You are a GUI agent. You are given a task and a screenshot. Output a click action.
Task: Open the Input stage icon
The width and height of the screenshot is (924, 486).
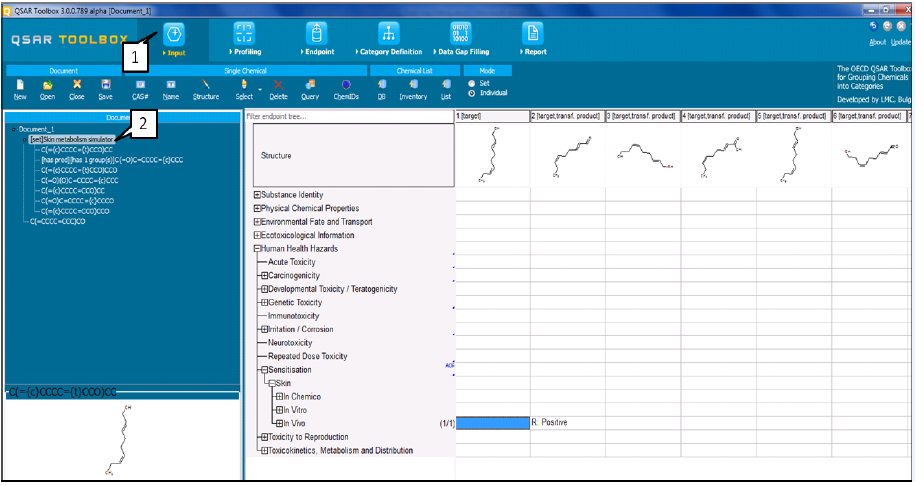pyautogui.click(x=174, y=34)
